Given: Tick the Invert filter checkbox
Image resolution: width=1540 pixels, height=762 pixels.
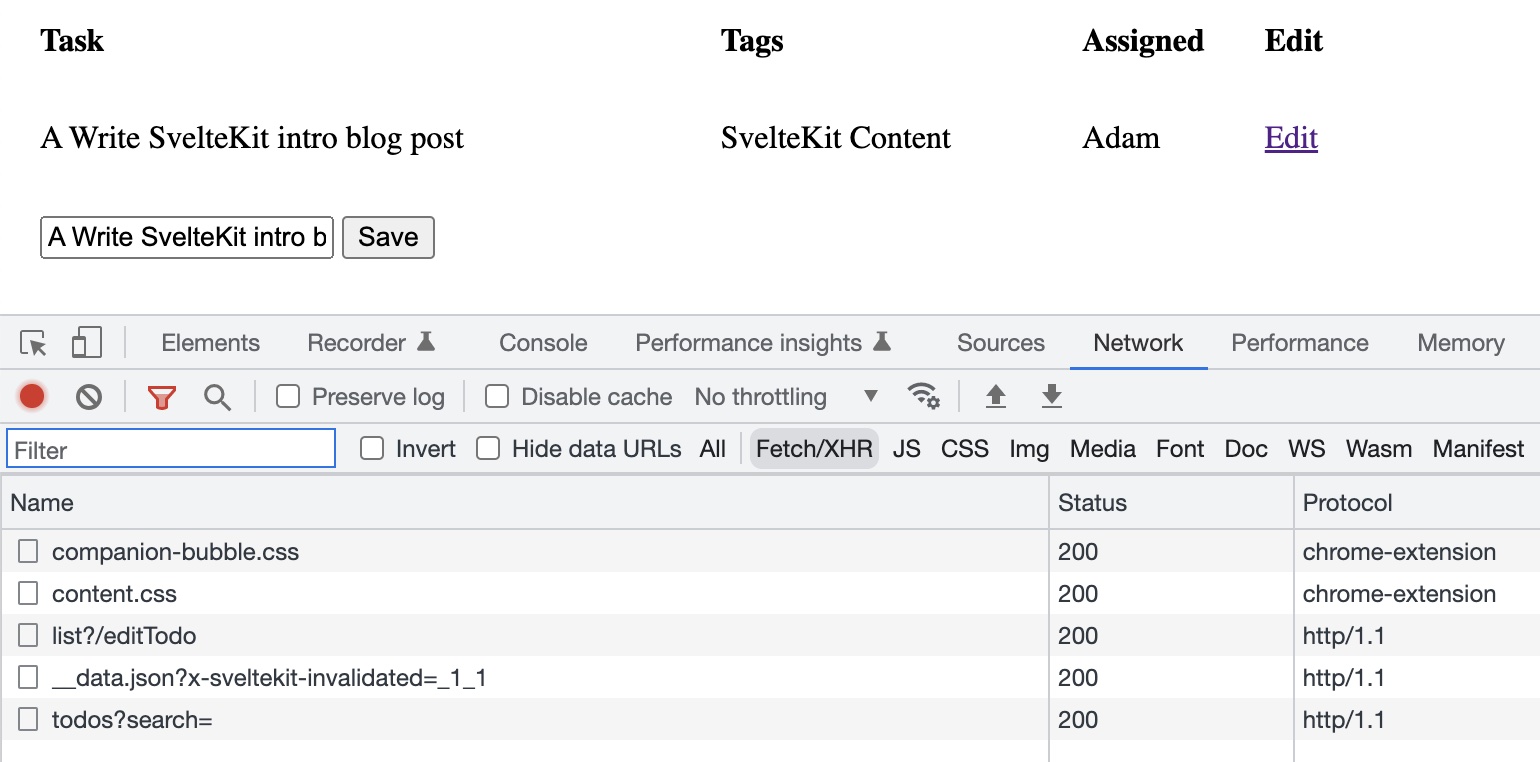Looking at the screenshot, I should point(372,449).
